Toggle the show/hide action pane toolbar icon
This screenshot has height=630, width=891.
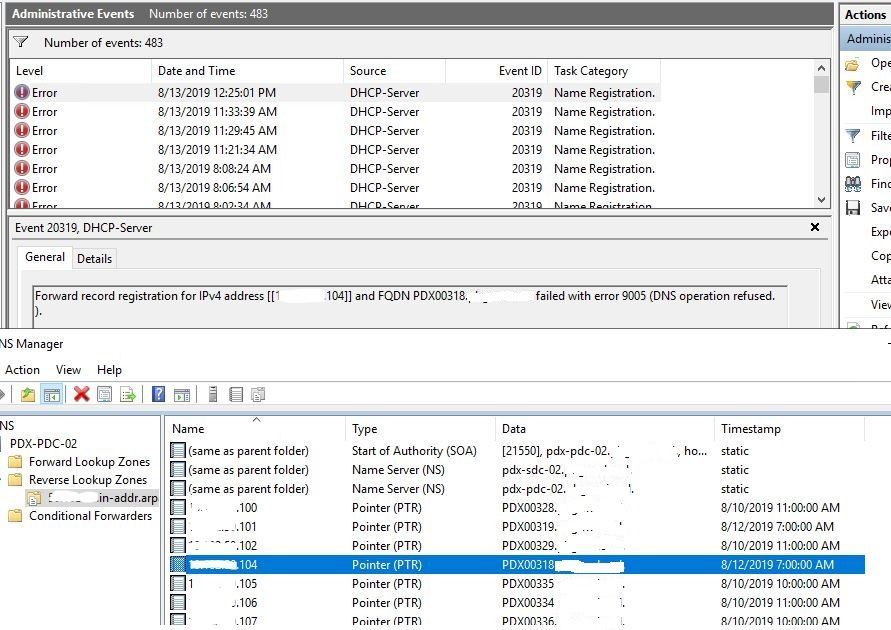[x=182, y=395]
